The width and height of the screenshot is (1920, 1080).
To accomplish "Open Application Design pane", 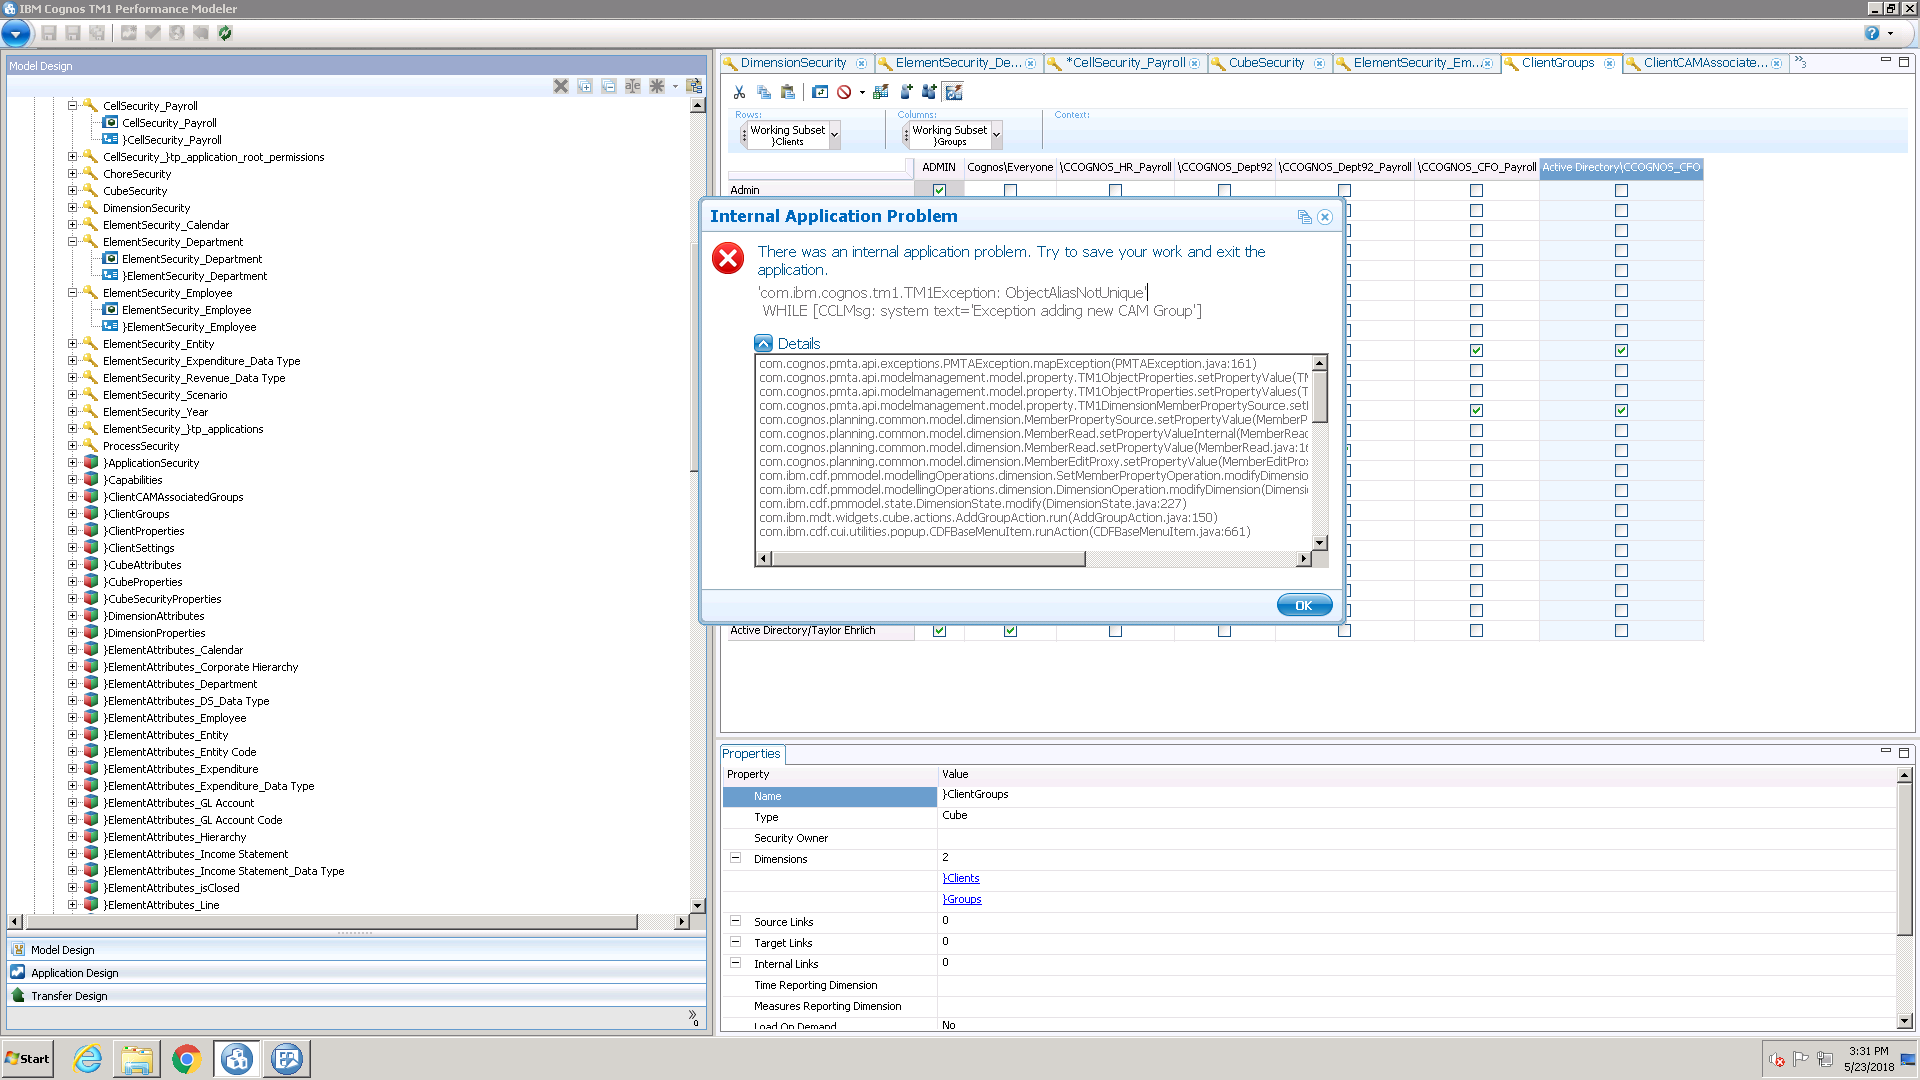I will (356, 972).
